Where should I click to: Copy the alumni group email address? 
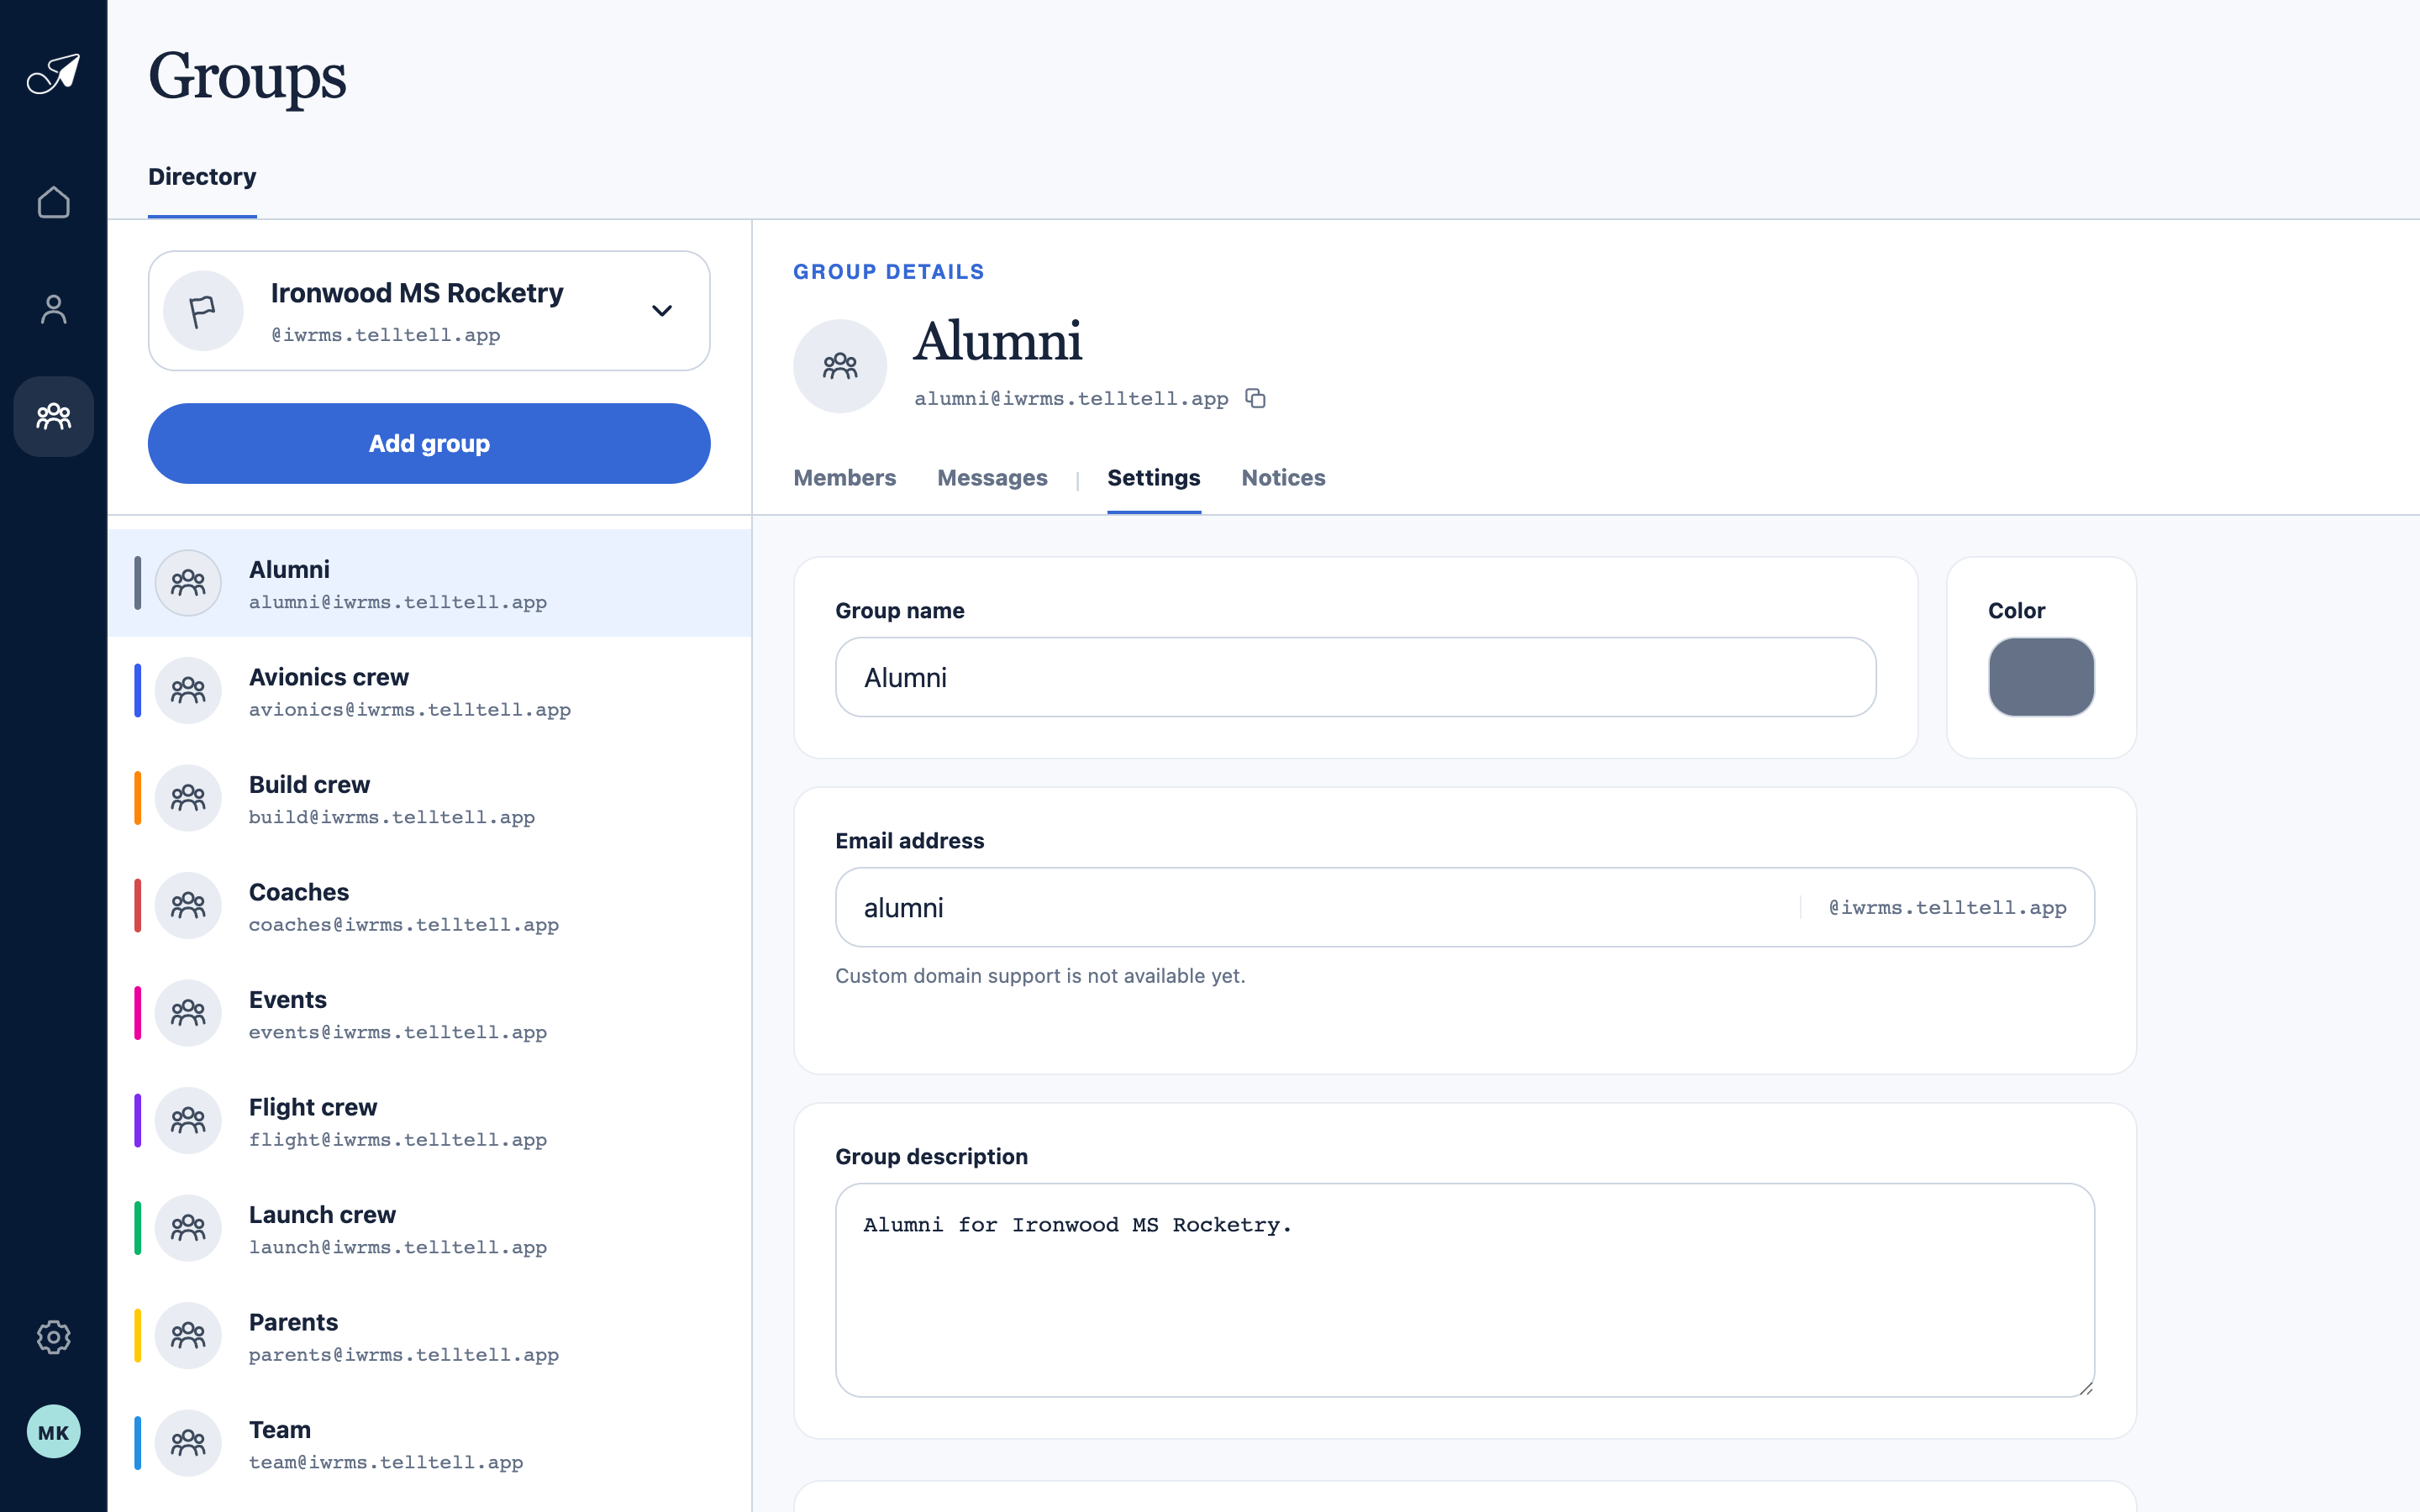pos(1256,399)
